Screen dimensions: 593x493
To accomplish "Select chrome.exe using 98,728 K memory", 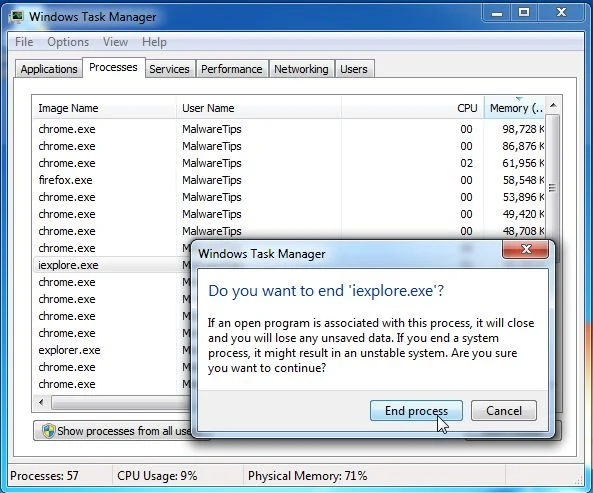I will click(289, 129).
